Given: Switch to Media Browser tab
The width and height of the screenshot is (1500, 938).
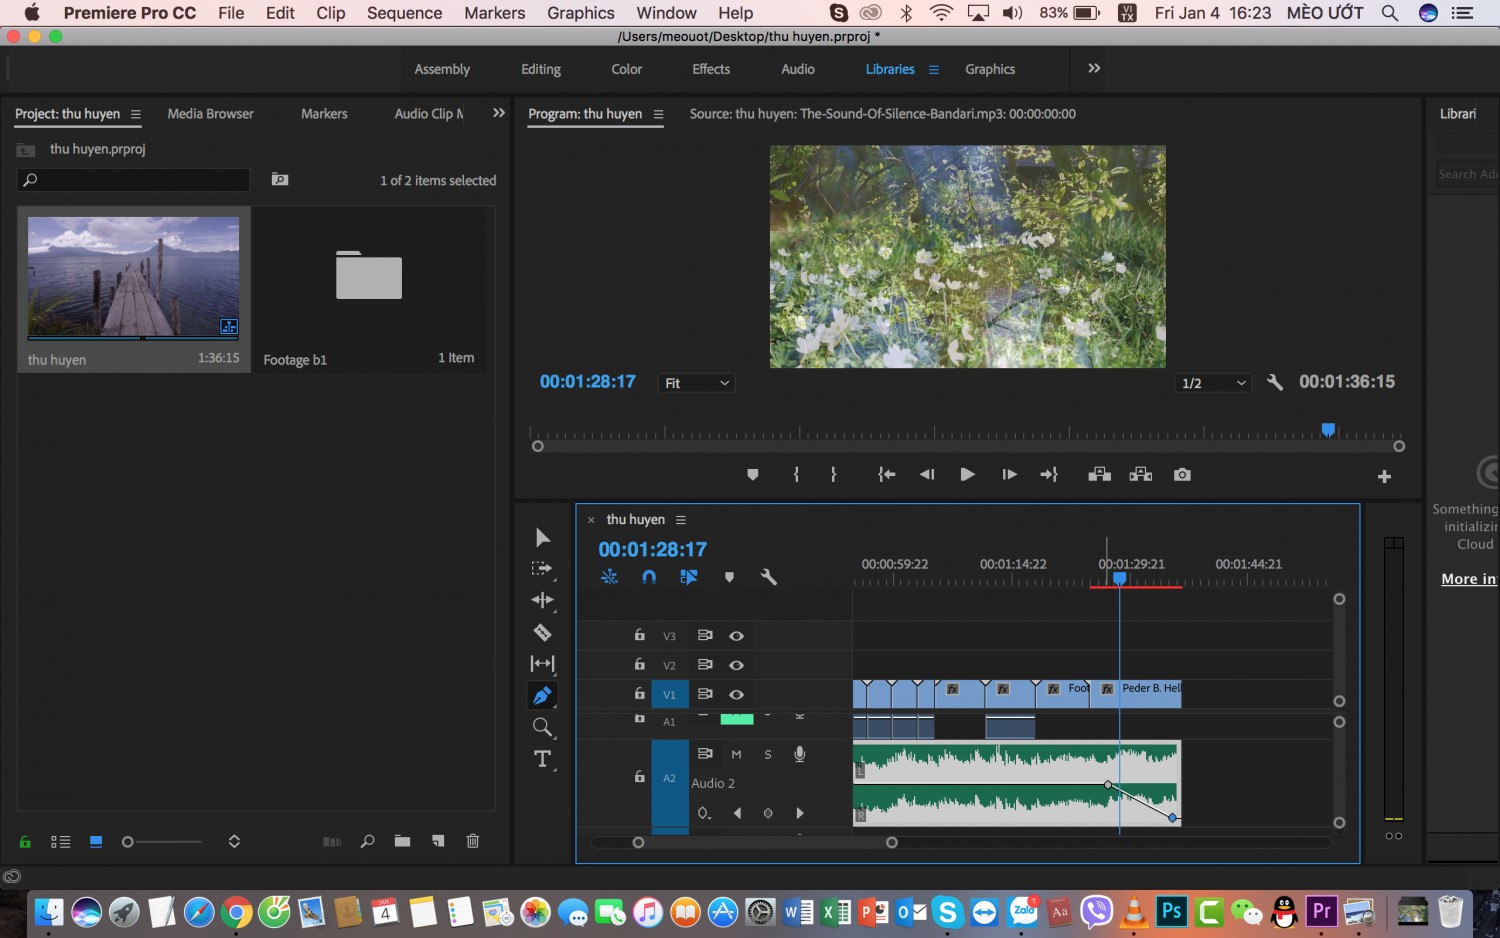Looking at the screenshot, I should (x=210, y=114).
